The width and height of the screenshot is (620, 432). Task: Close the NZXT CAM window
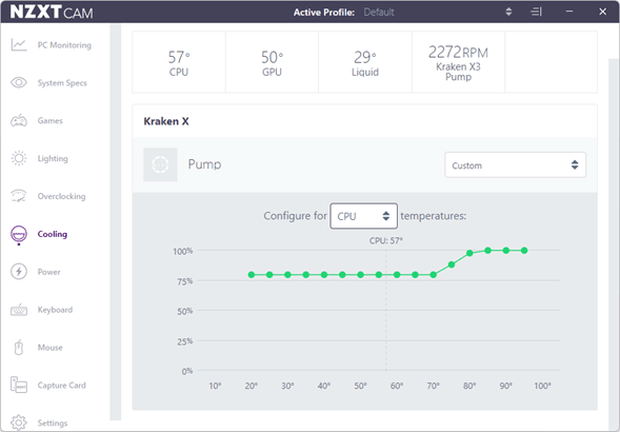603,11
